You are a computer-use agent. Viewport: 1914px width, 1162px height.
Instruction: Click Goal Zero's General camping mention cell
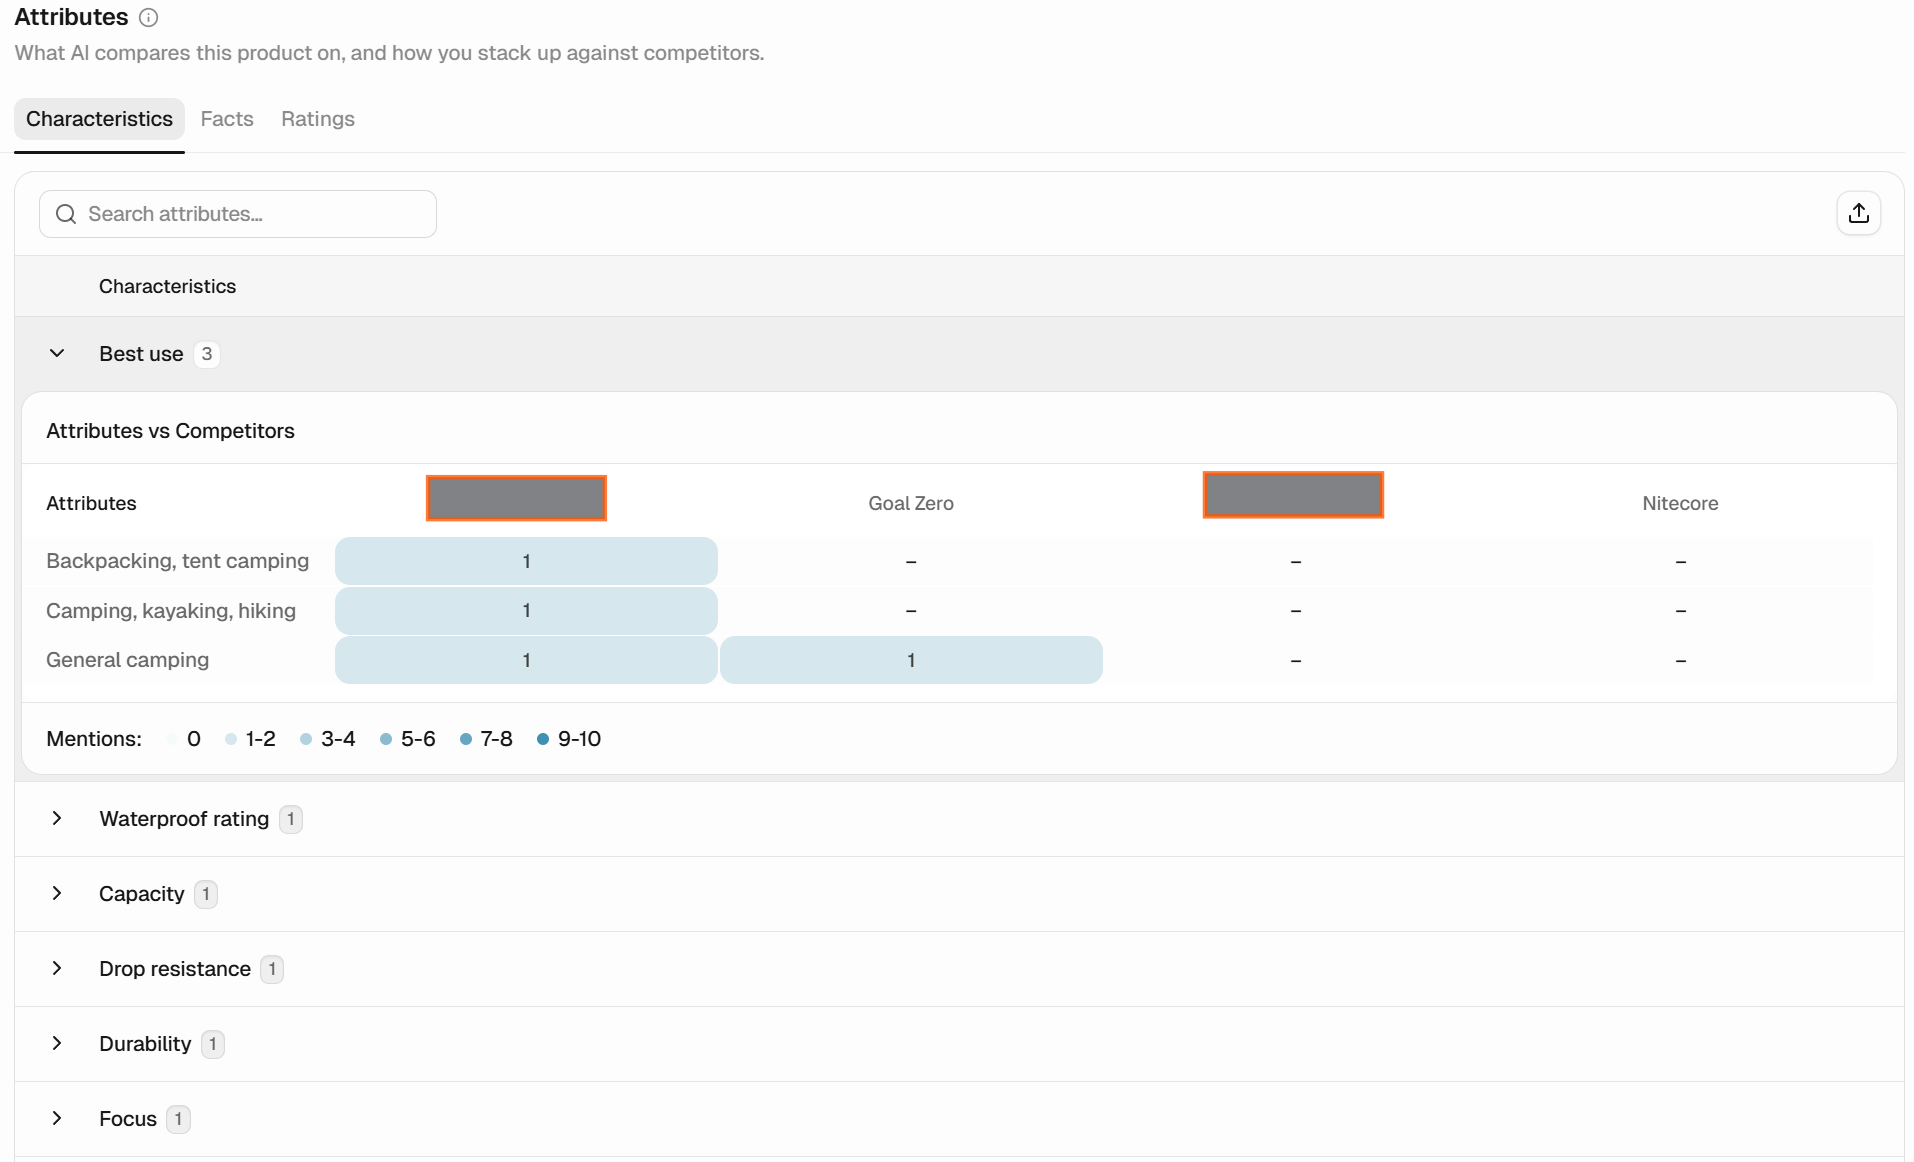[x=911, y=660]
